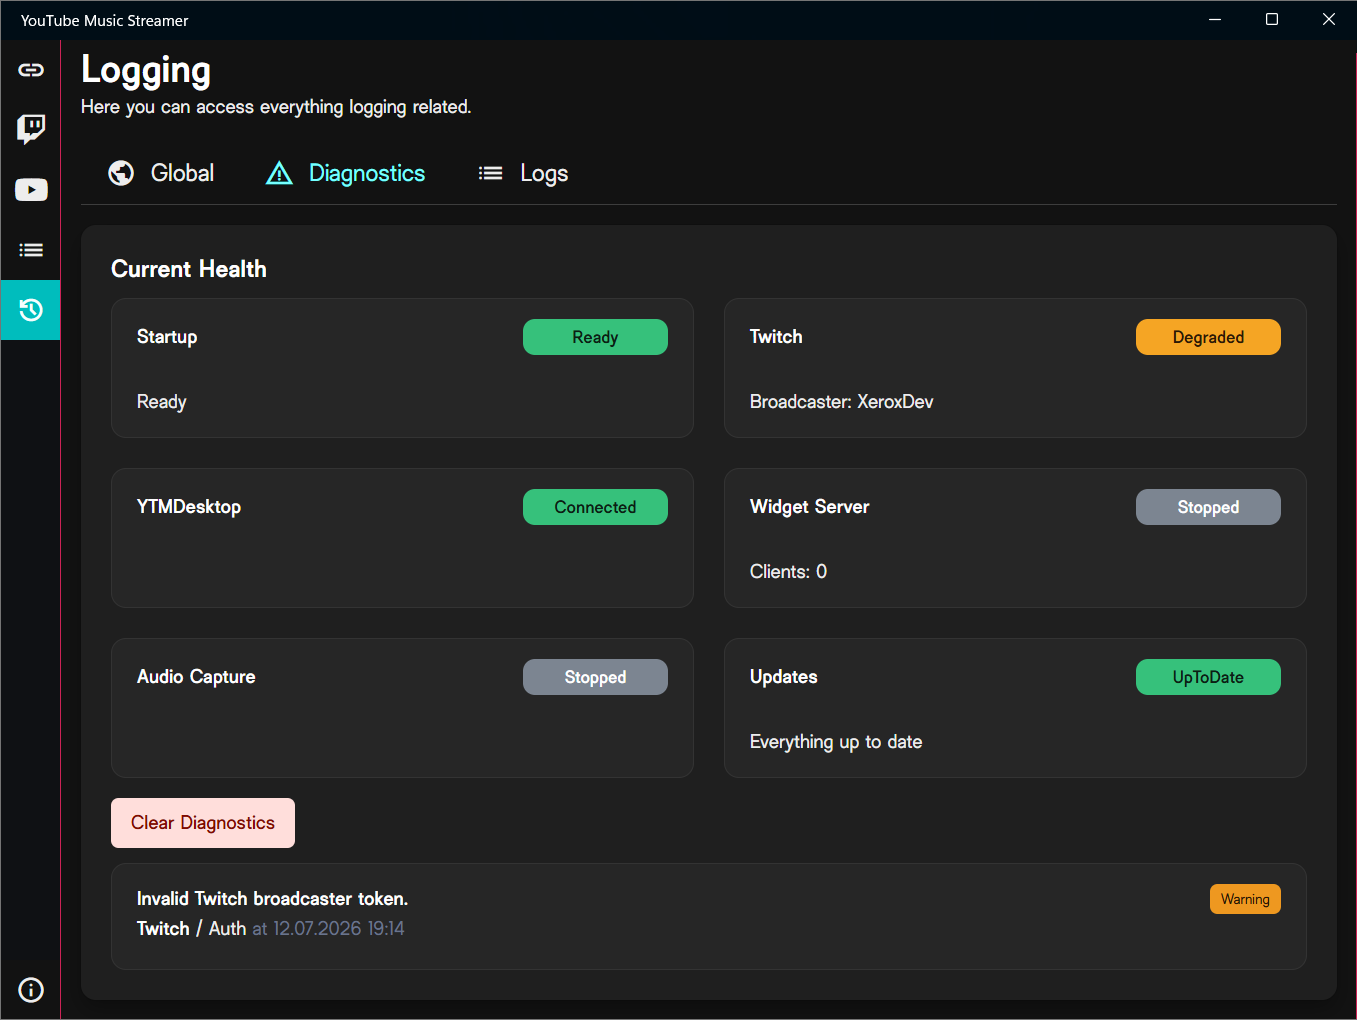Click the Updates card title

pos(783,677)
